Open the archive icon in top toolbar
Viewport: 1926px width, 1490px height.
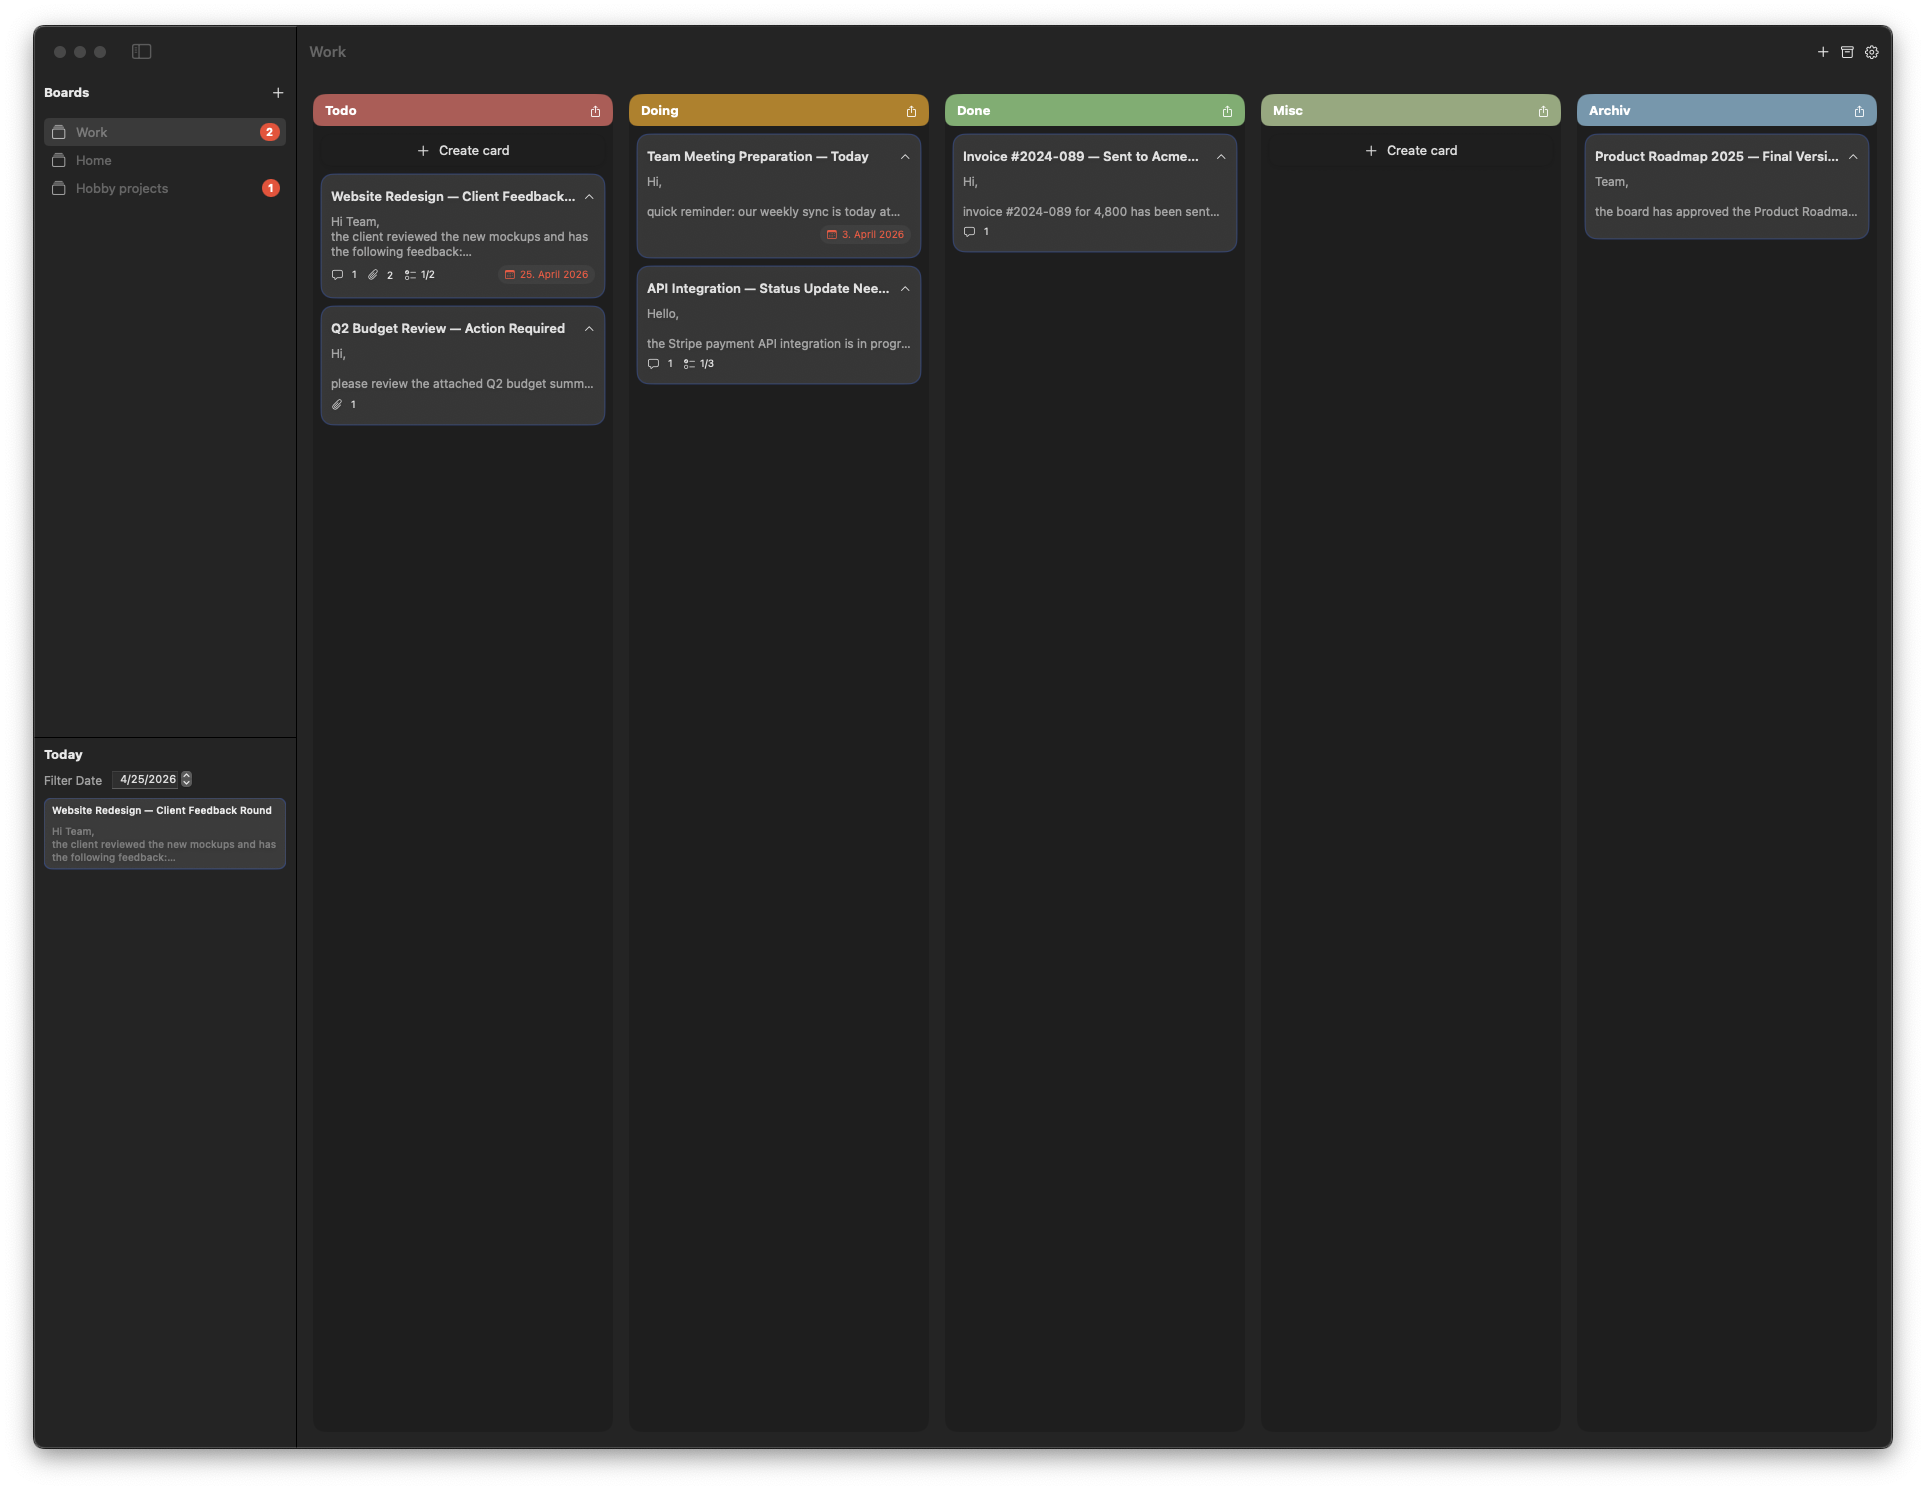1847,52
